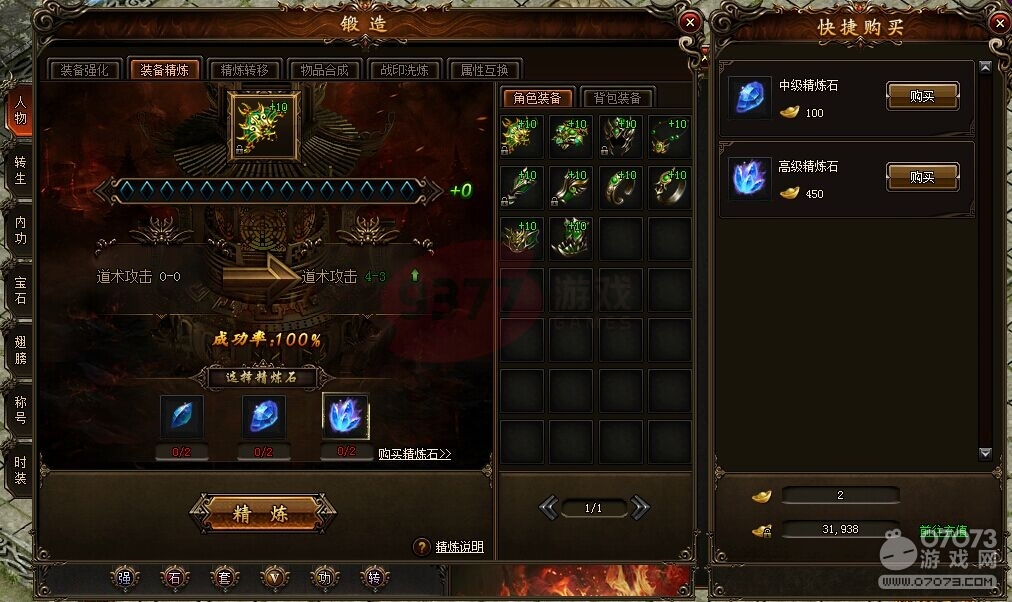Switch to the 背包装备 tab

click(618, 98)
